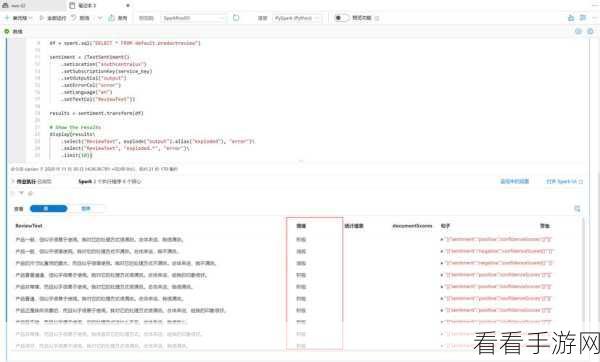Click the icon right of the Spark pool dropdown
This screenshot has height=362, width=600.
click(236, 18)
